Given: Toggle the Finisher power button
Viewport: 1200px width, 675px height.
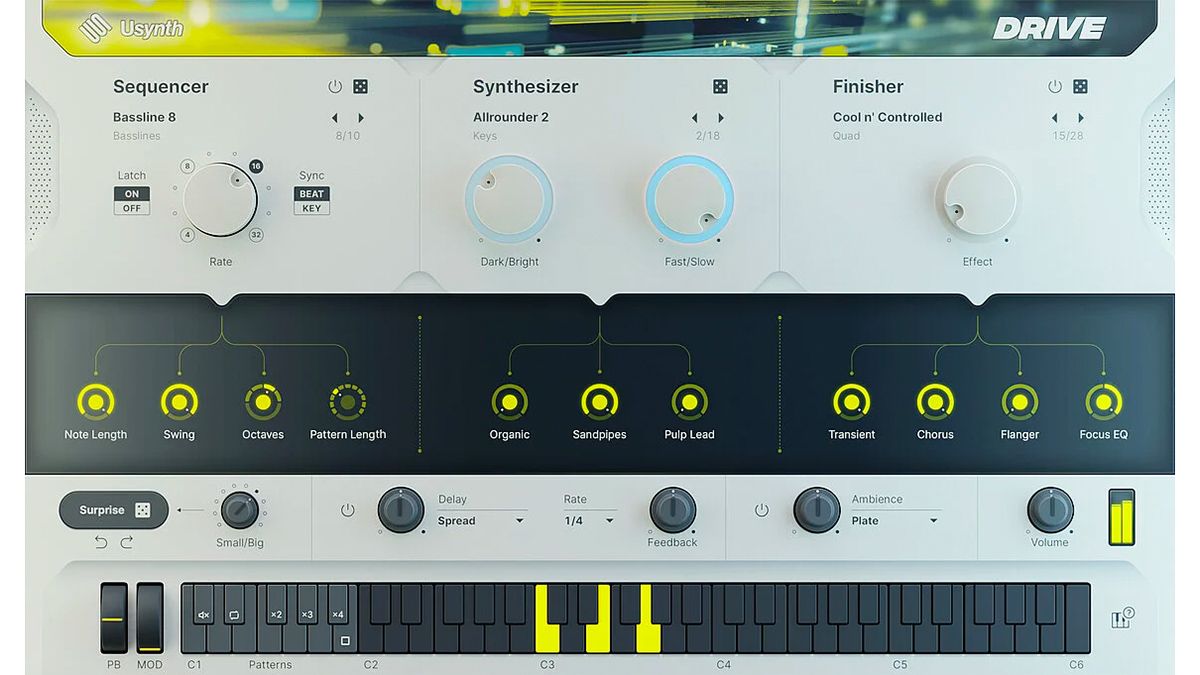Looking at the screenshot, I should pyautogui.click(x=1055, y=86).
